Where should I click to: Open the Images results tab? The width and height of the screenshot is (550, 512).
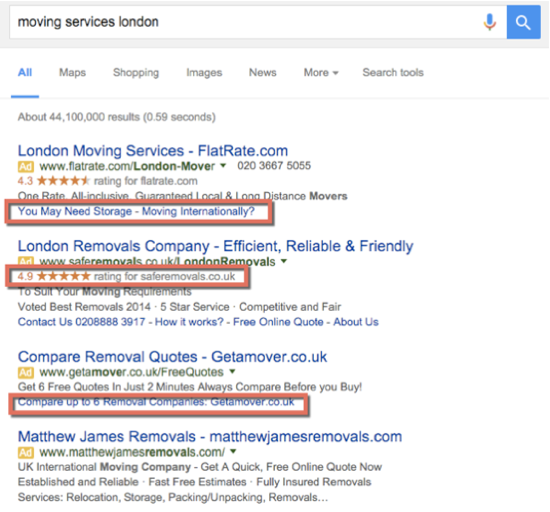tap(204, 73)
